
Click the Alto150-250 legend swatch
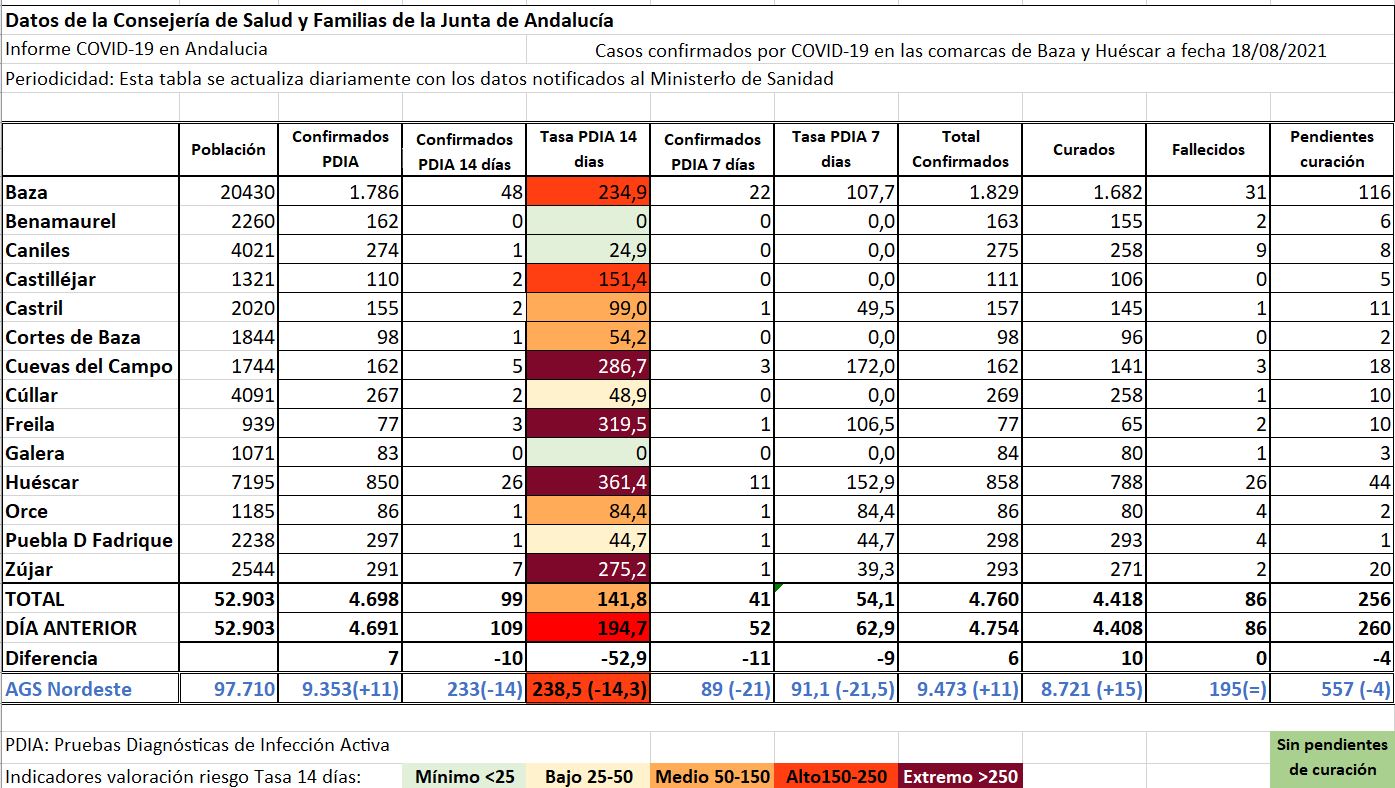[x=836, y=776]
